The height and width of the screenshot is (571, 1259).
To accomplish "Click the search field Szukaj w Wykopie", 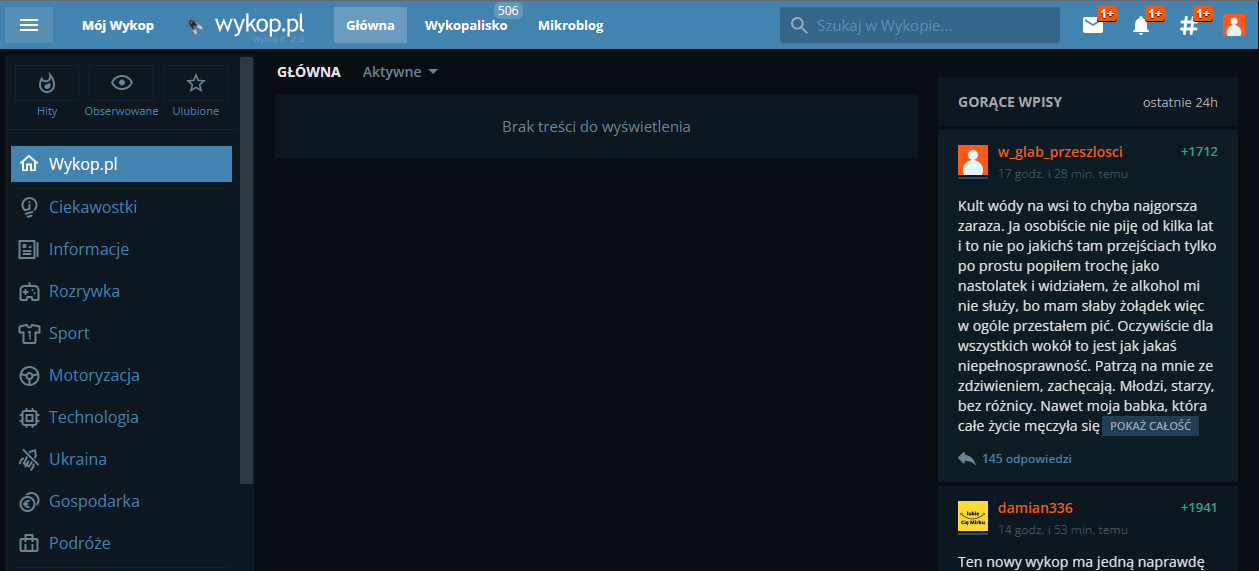I will [x=920, y=25].
